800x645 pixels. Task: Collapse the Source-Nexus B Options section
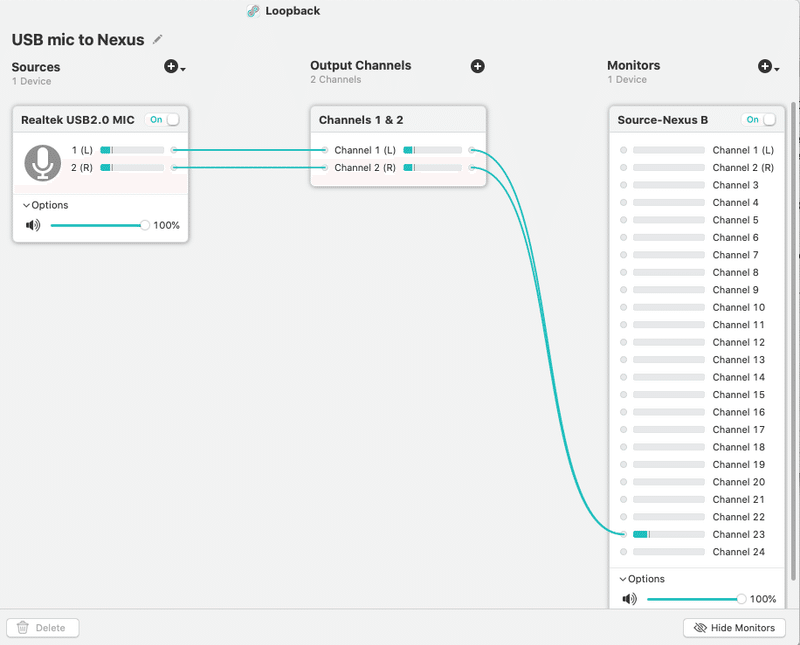tap(623, 579)
